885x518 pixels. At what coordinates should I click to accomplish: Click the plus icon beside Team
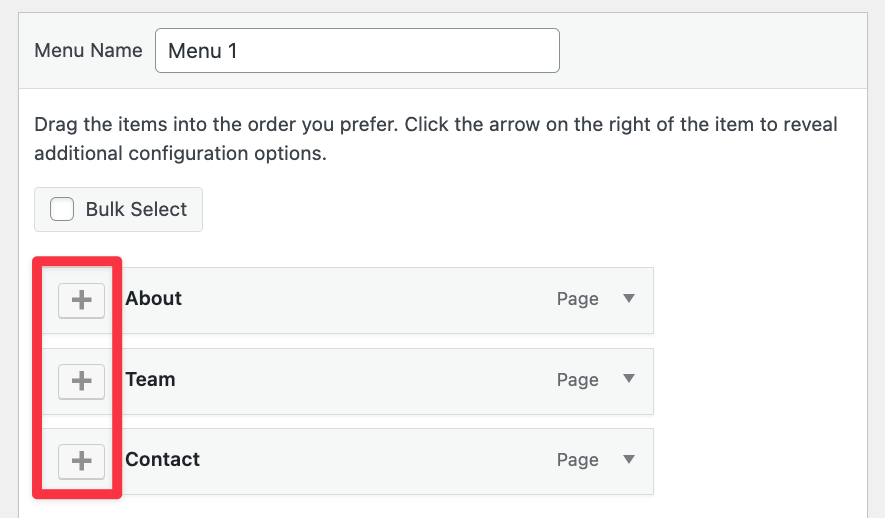pos(82,381)
